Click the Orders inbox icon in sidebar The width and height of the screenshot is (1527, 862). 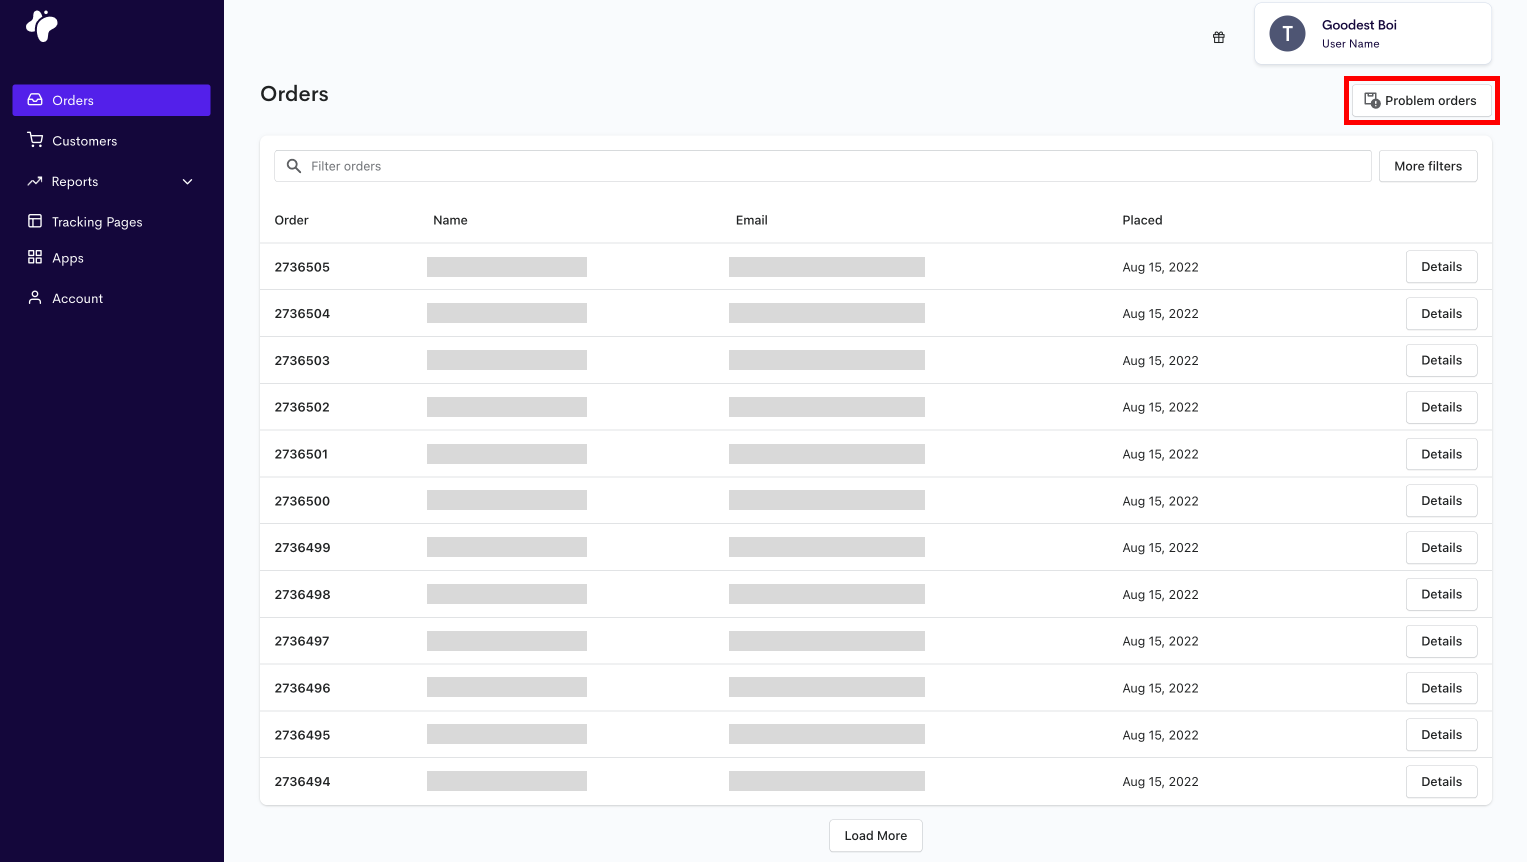35,100
